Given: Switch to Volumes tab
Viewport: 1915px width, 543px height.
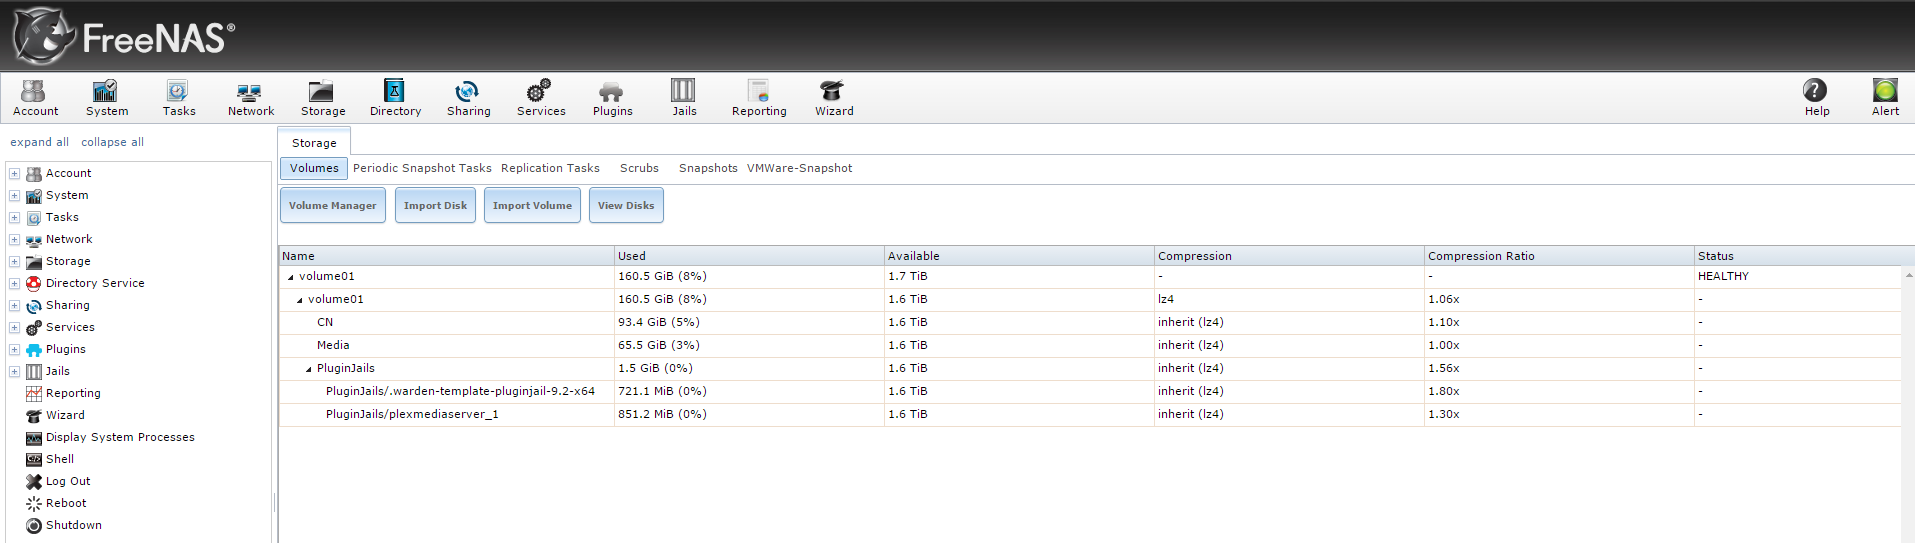Looking at the screenshot, I should click(x=314, y=168).
